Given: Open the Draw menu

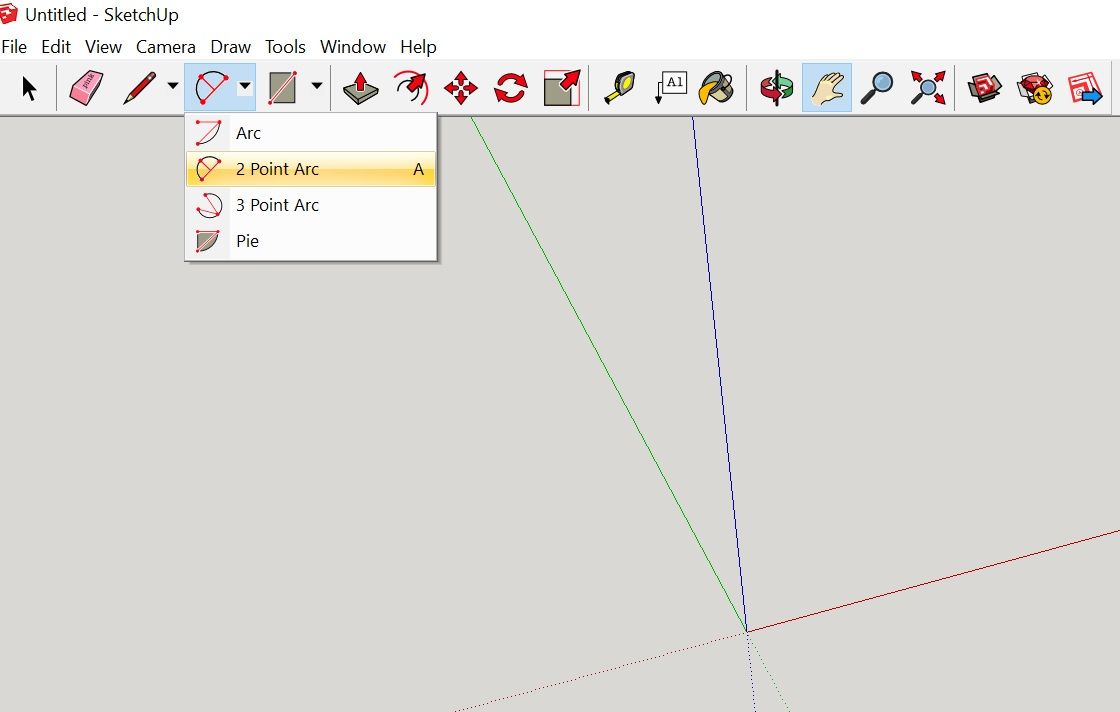Looking at the screenshot, I should (x=230, y=46).
